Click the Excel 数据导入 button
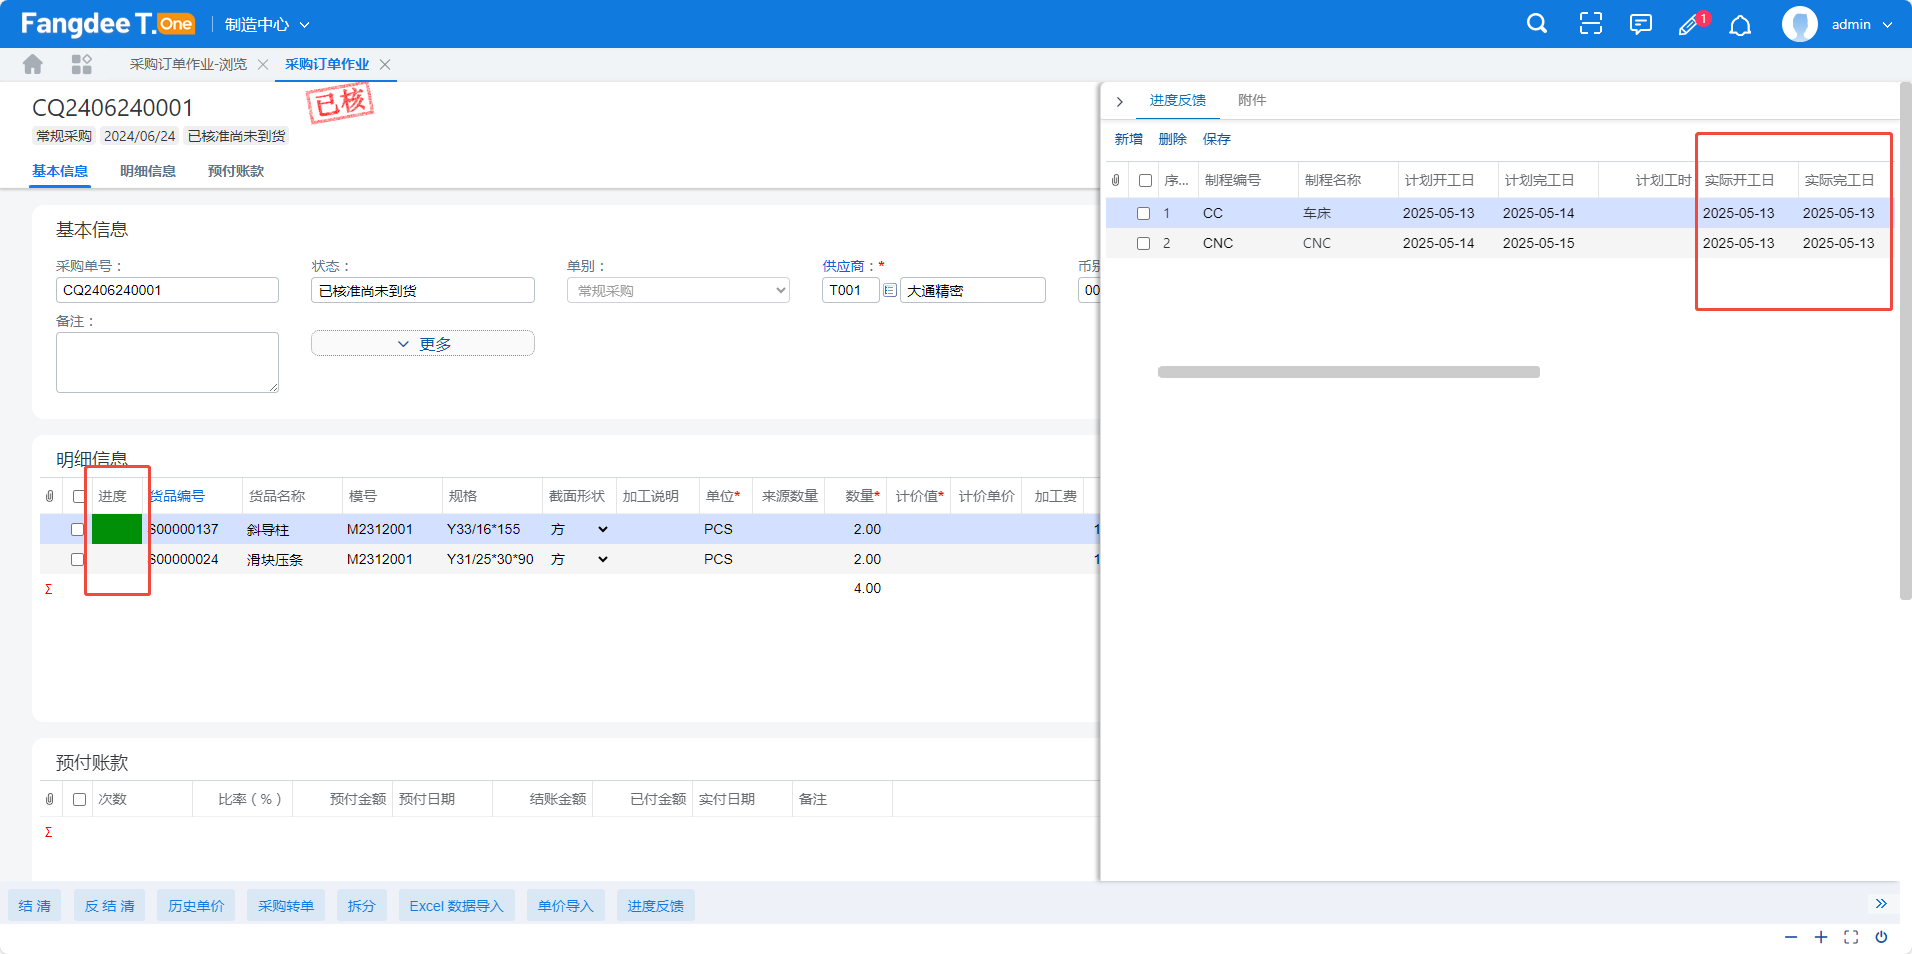This screenshot has width=1912, height=954. click(x=457, y=906)
